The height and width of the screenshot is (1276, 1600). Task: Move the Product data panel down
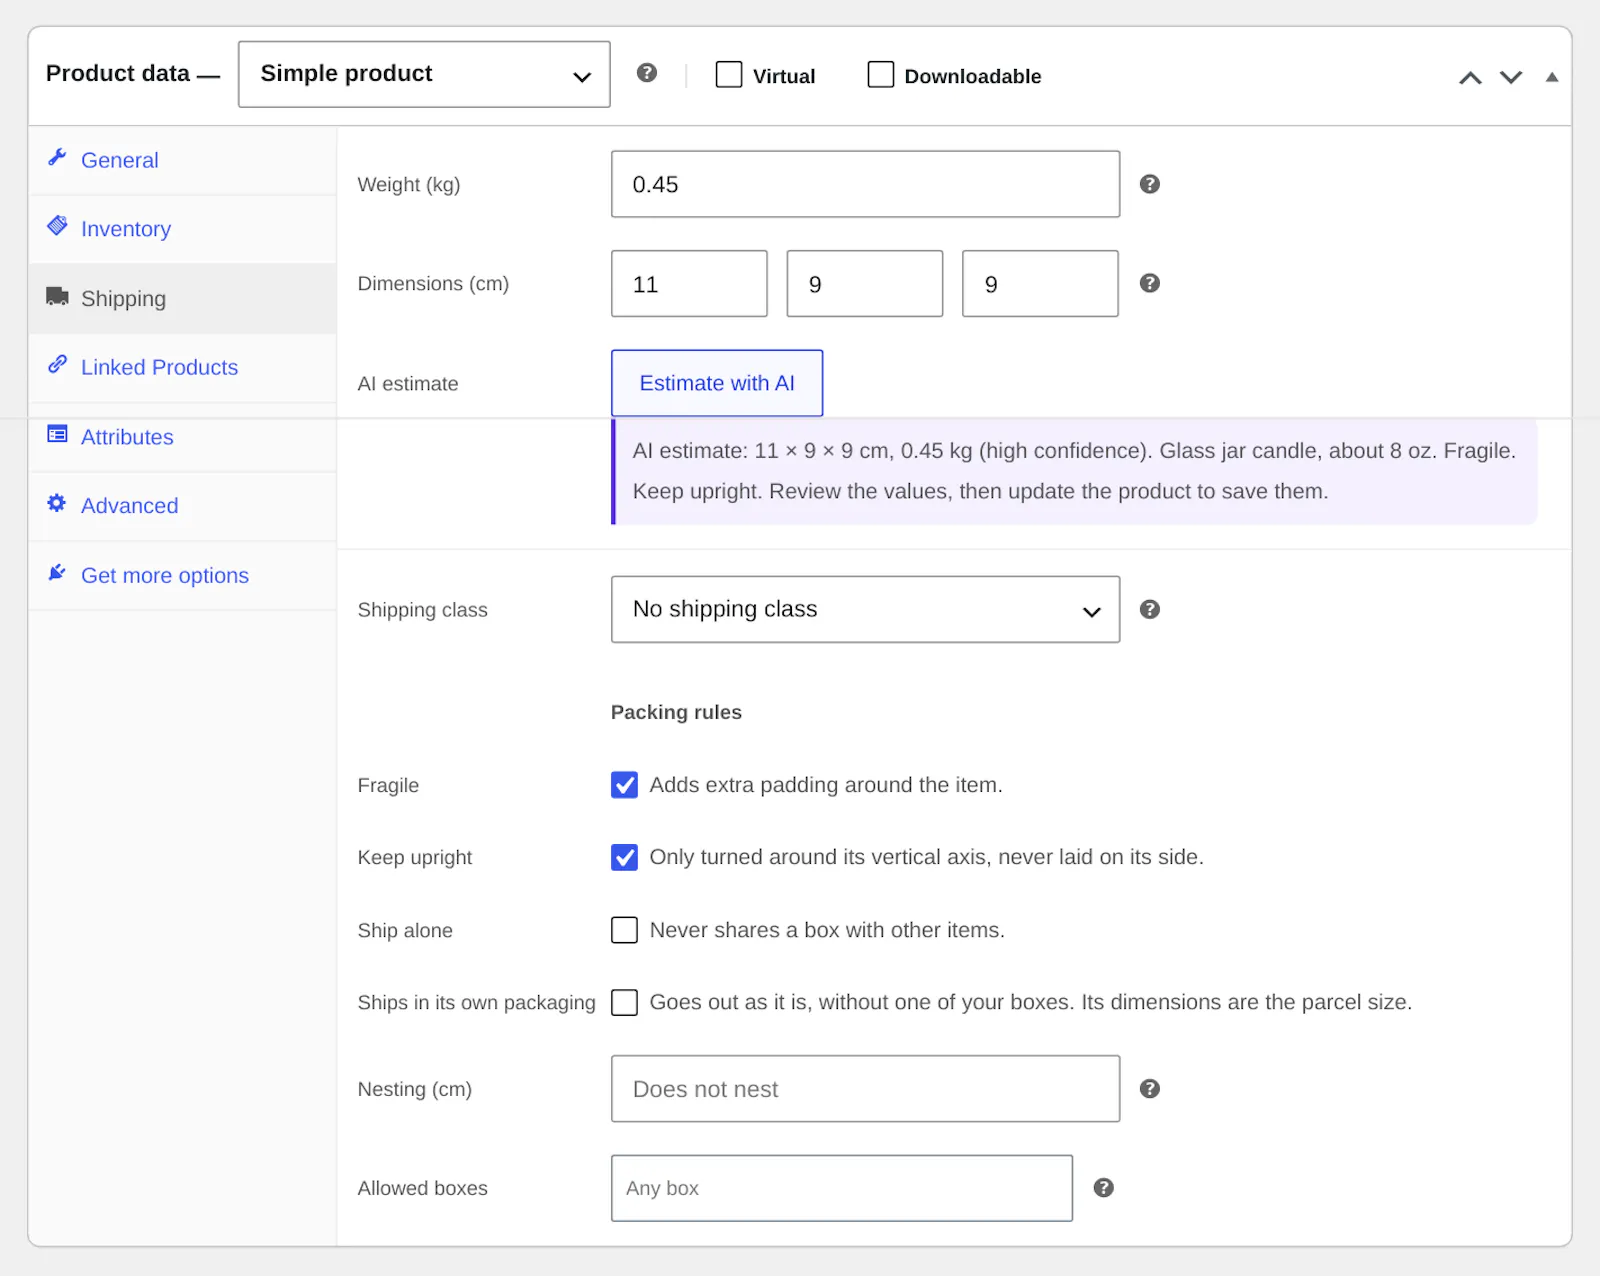[1511, 77]
